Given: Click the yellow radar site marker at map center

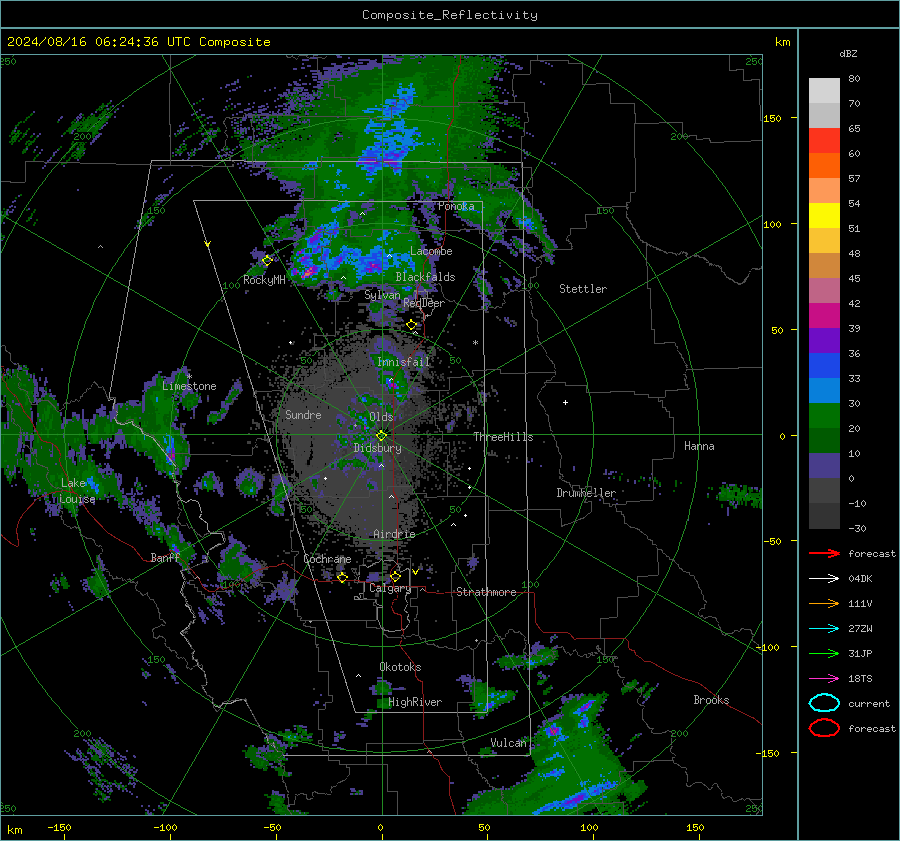Looking at the screenshot, I should point(381,436).
